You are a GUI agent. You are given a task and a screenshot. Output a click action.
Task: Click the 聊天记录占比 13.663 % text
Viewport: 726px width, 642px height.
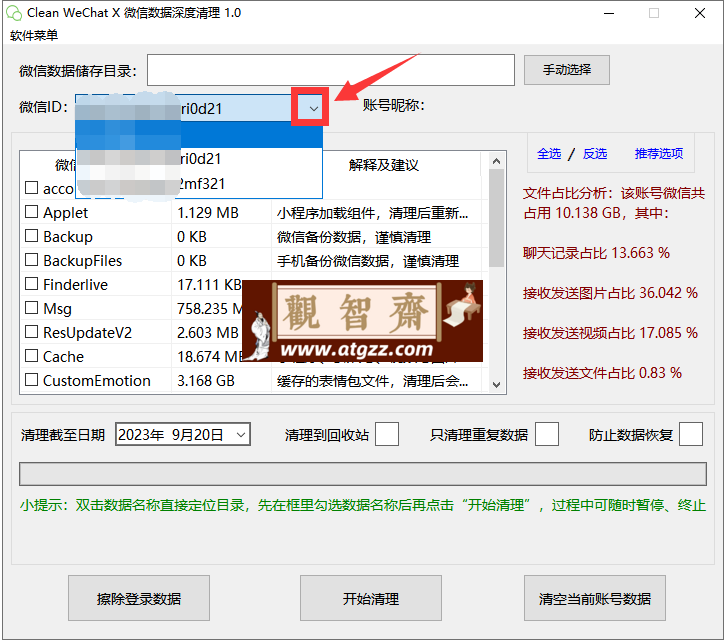coord(596,253)
